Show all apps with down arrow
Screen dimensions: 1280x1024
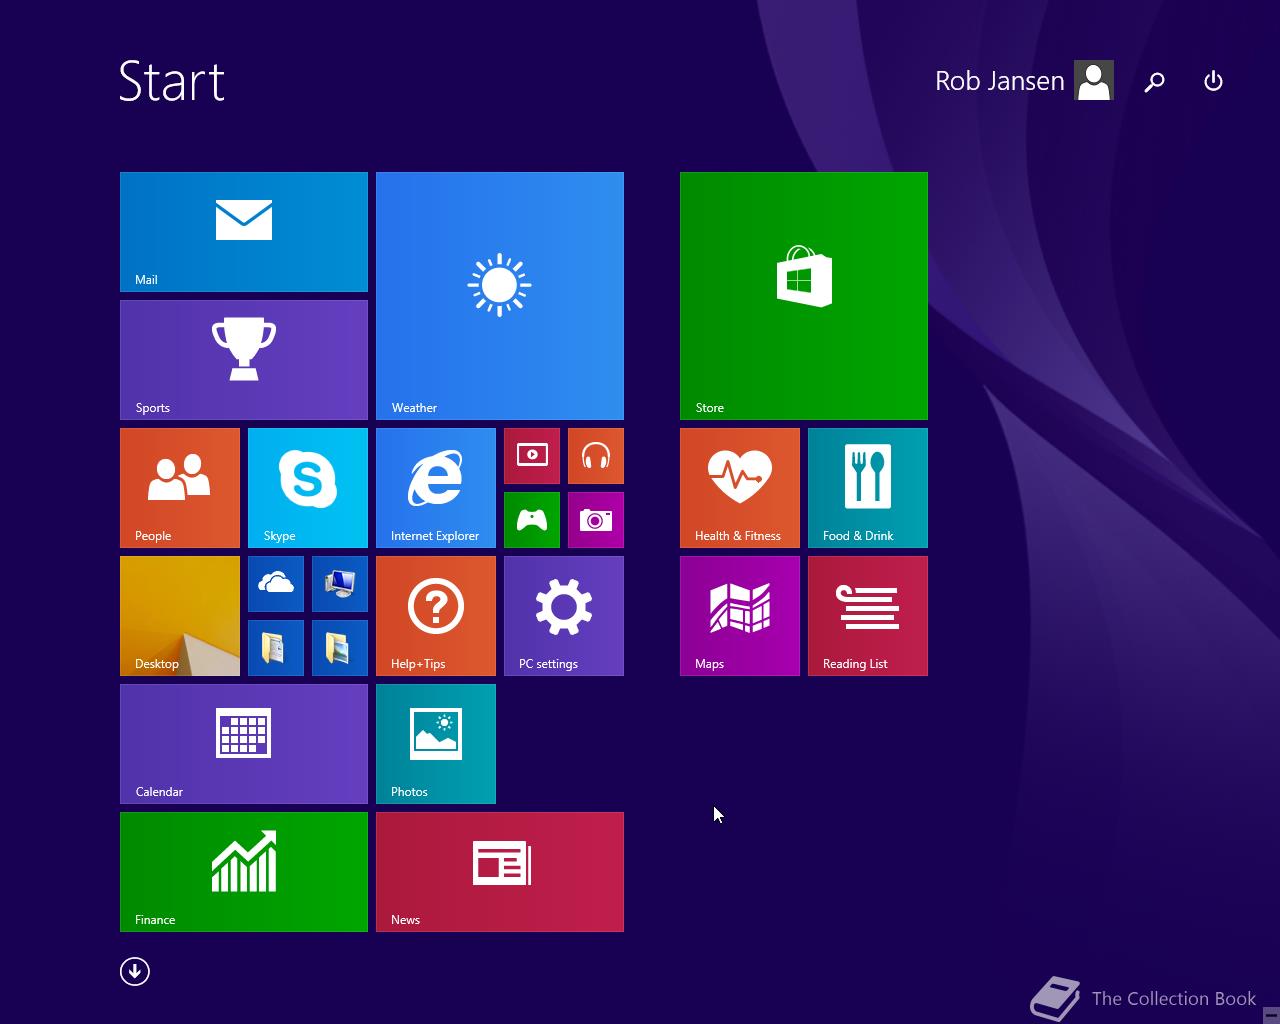(x=135, y=971)
